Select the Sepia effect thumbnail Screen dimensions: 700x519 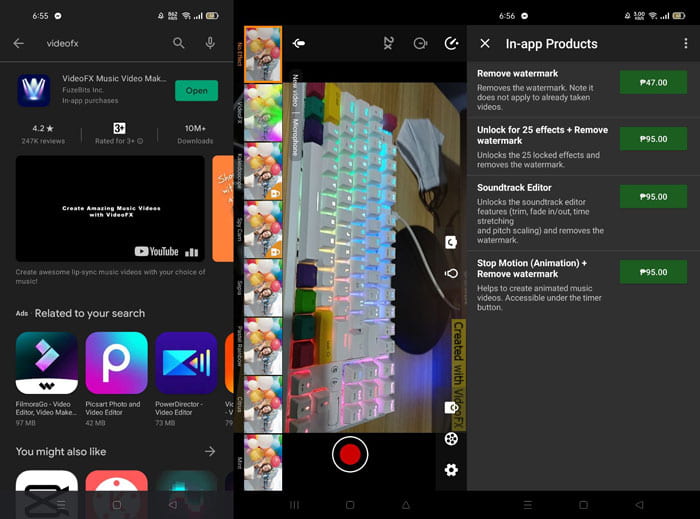click(263, 288)
